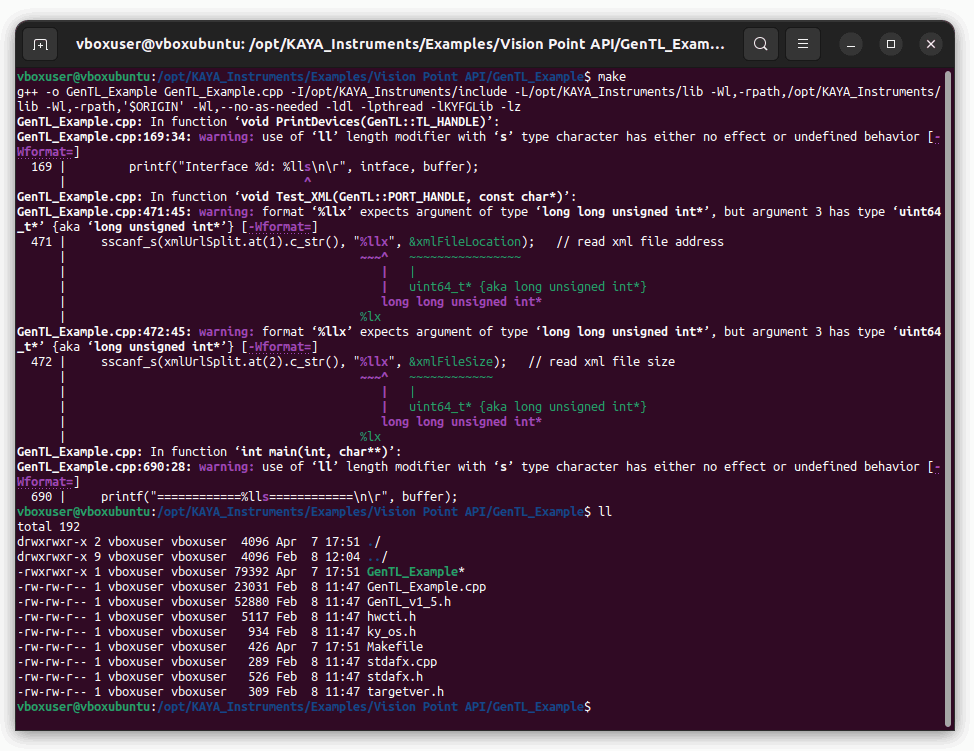Image resolution: width=974 pixels, height=751 pixels.
Task: Click the stdafx.cpp filename in the listing
Action: 403,661
